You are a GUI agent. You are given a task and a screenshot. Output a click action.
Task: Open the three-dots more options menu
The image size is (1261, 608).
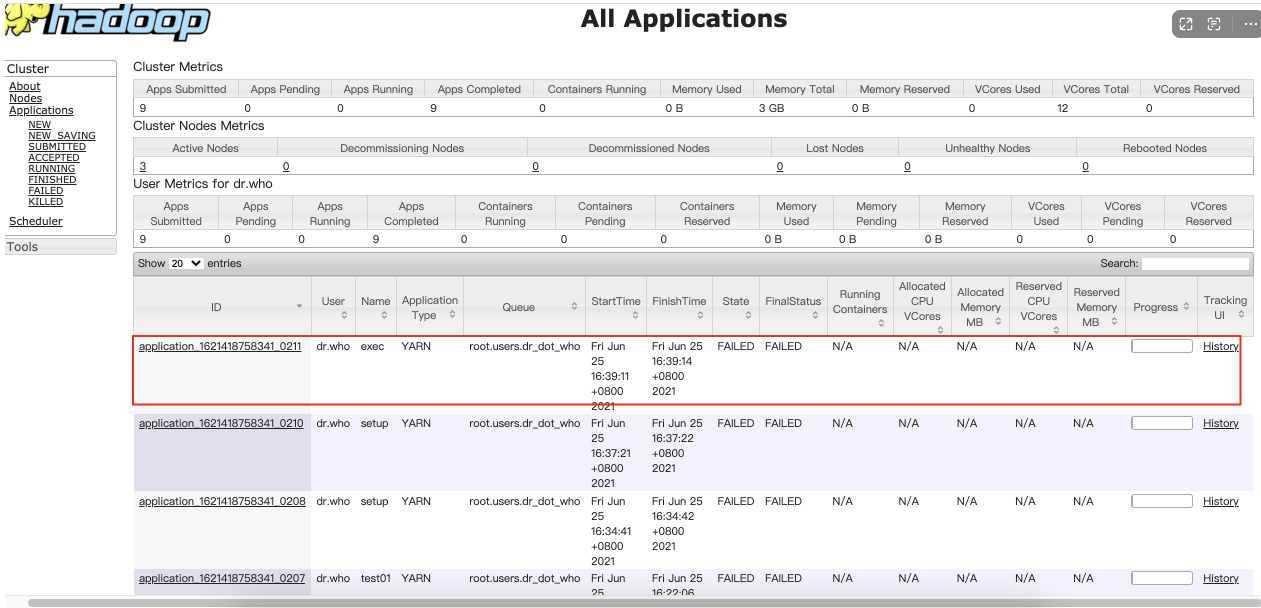(x=1250, y=25)
